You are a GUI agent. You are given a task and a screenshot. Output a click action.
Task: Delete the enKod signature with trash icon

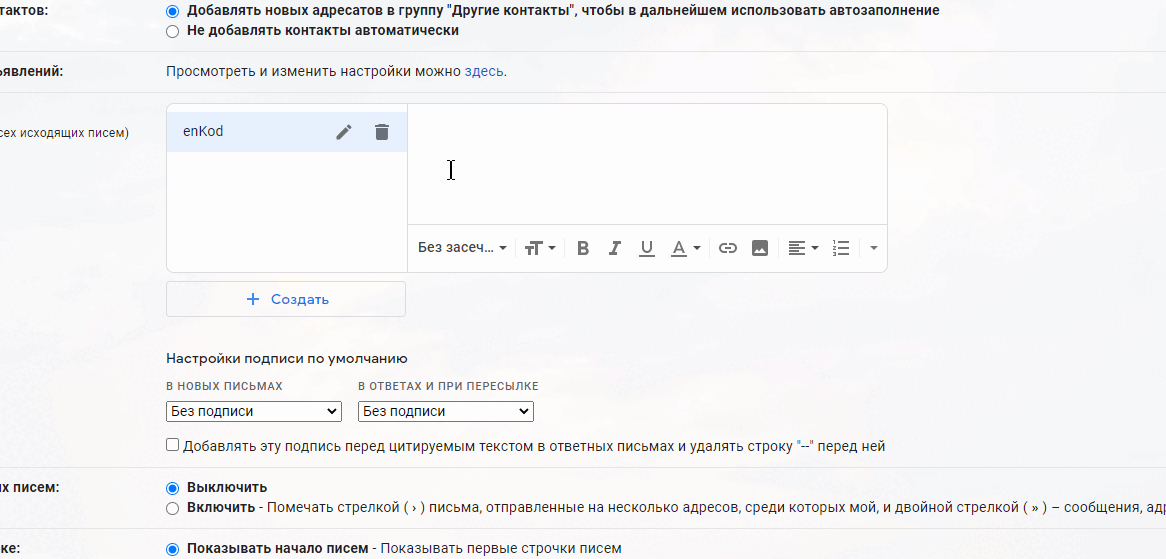tap(381, 132)
